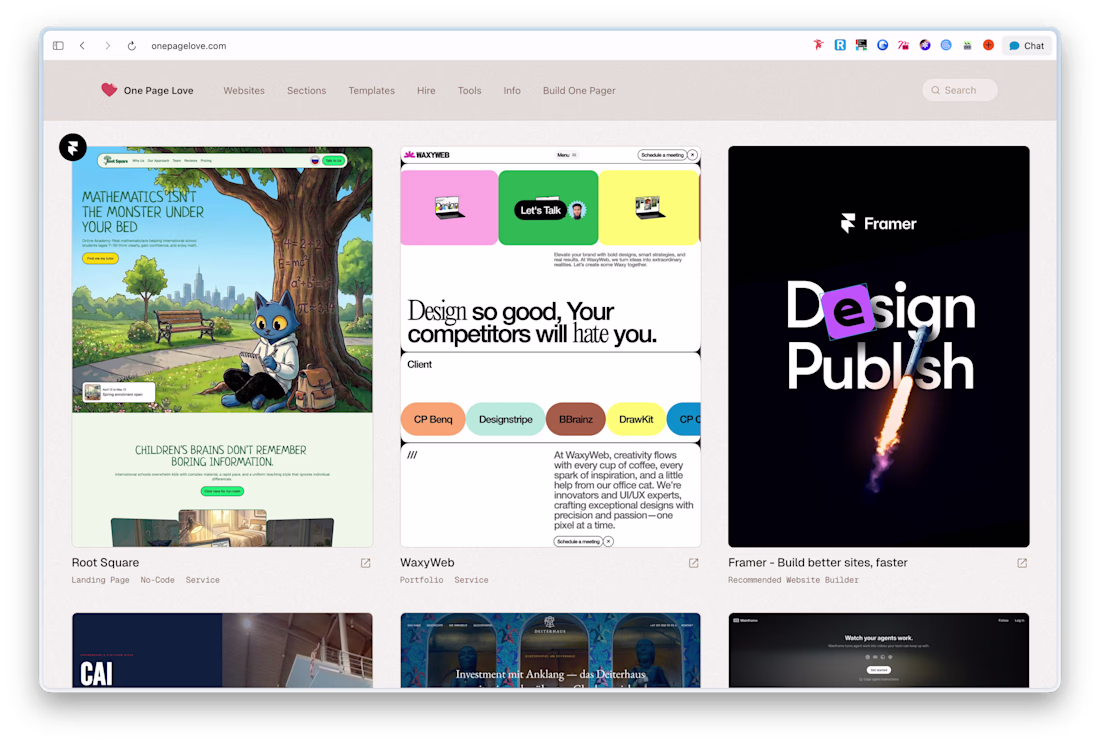
Task: Click Recommended Website Builder label
Action: point(793,580)
